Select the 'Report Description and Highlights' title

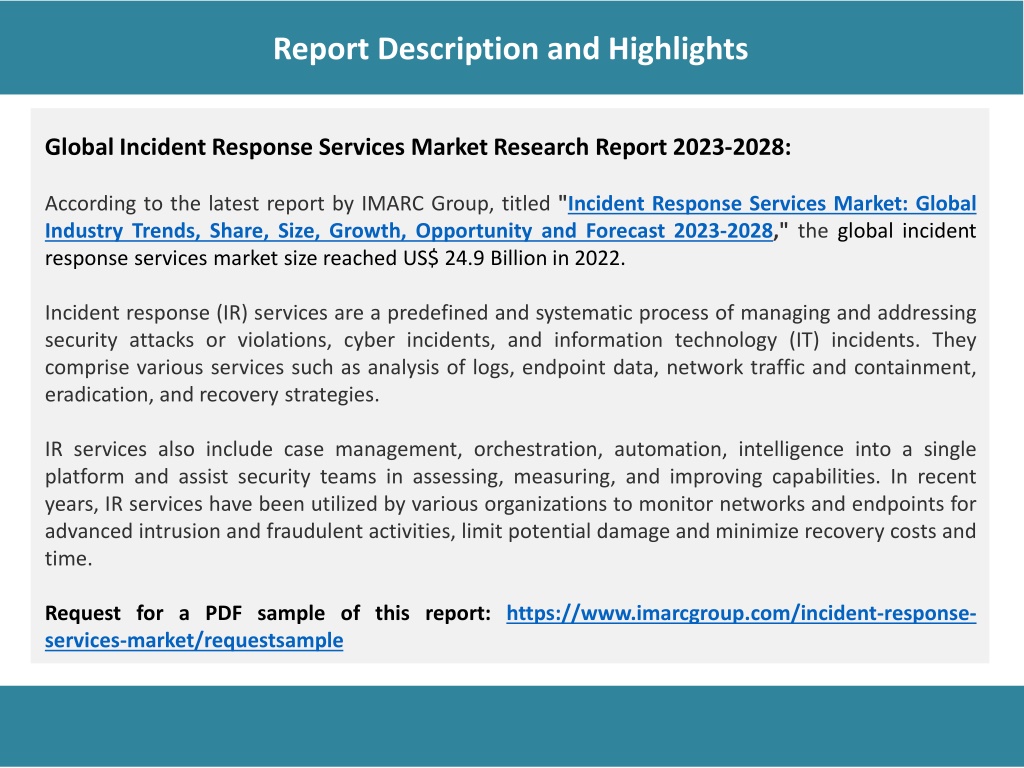coord(511,49)
